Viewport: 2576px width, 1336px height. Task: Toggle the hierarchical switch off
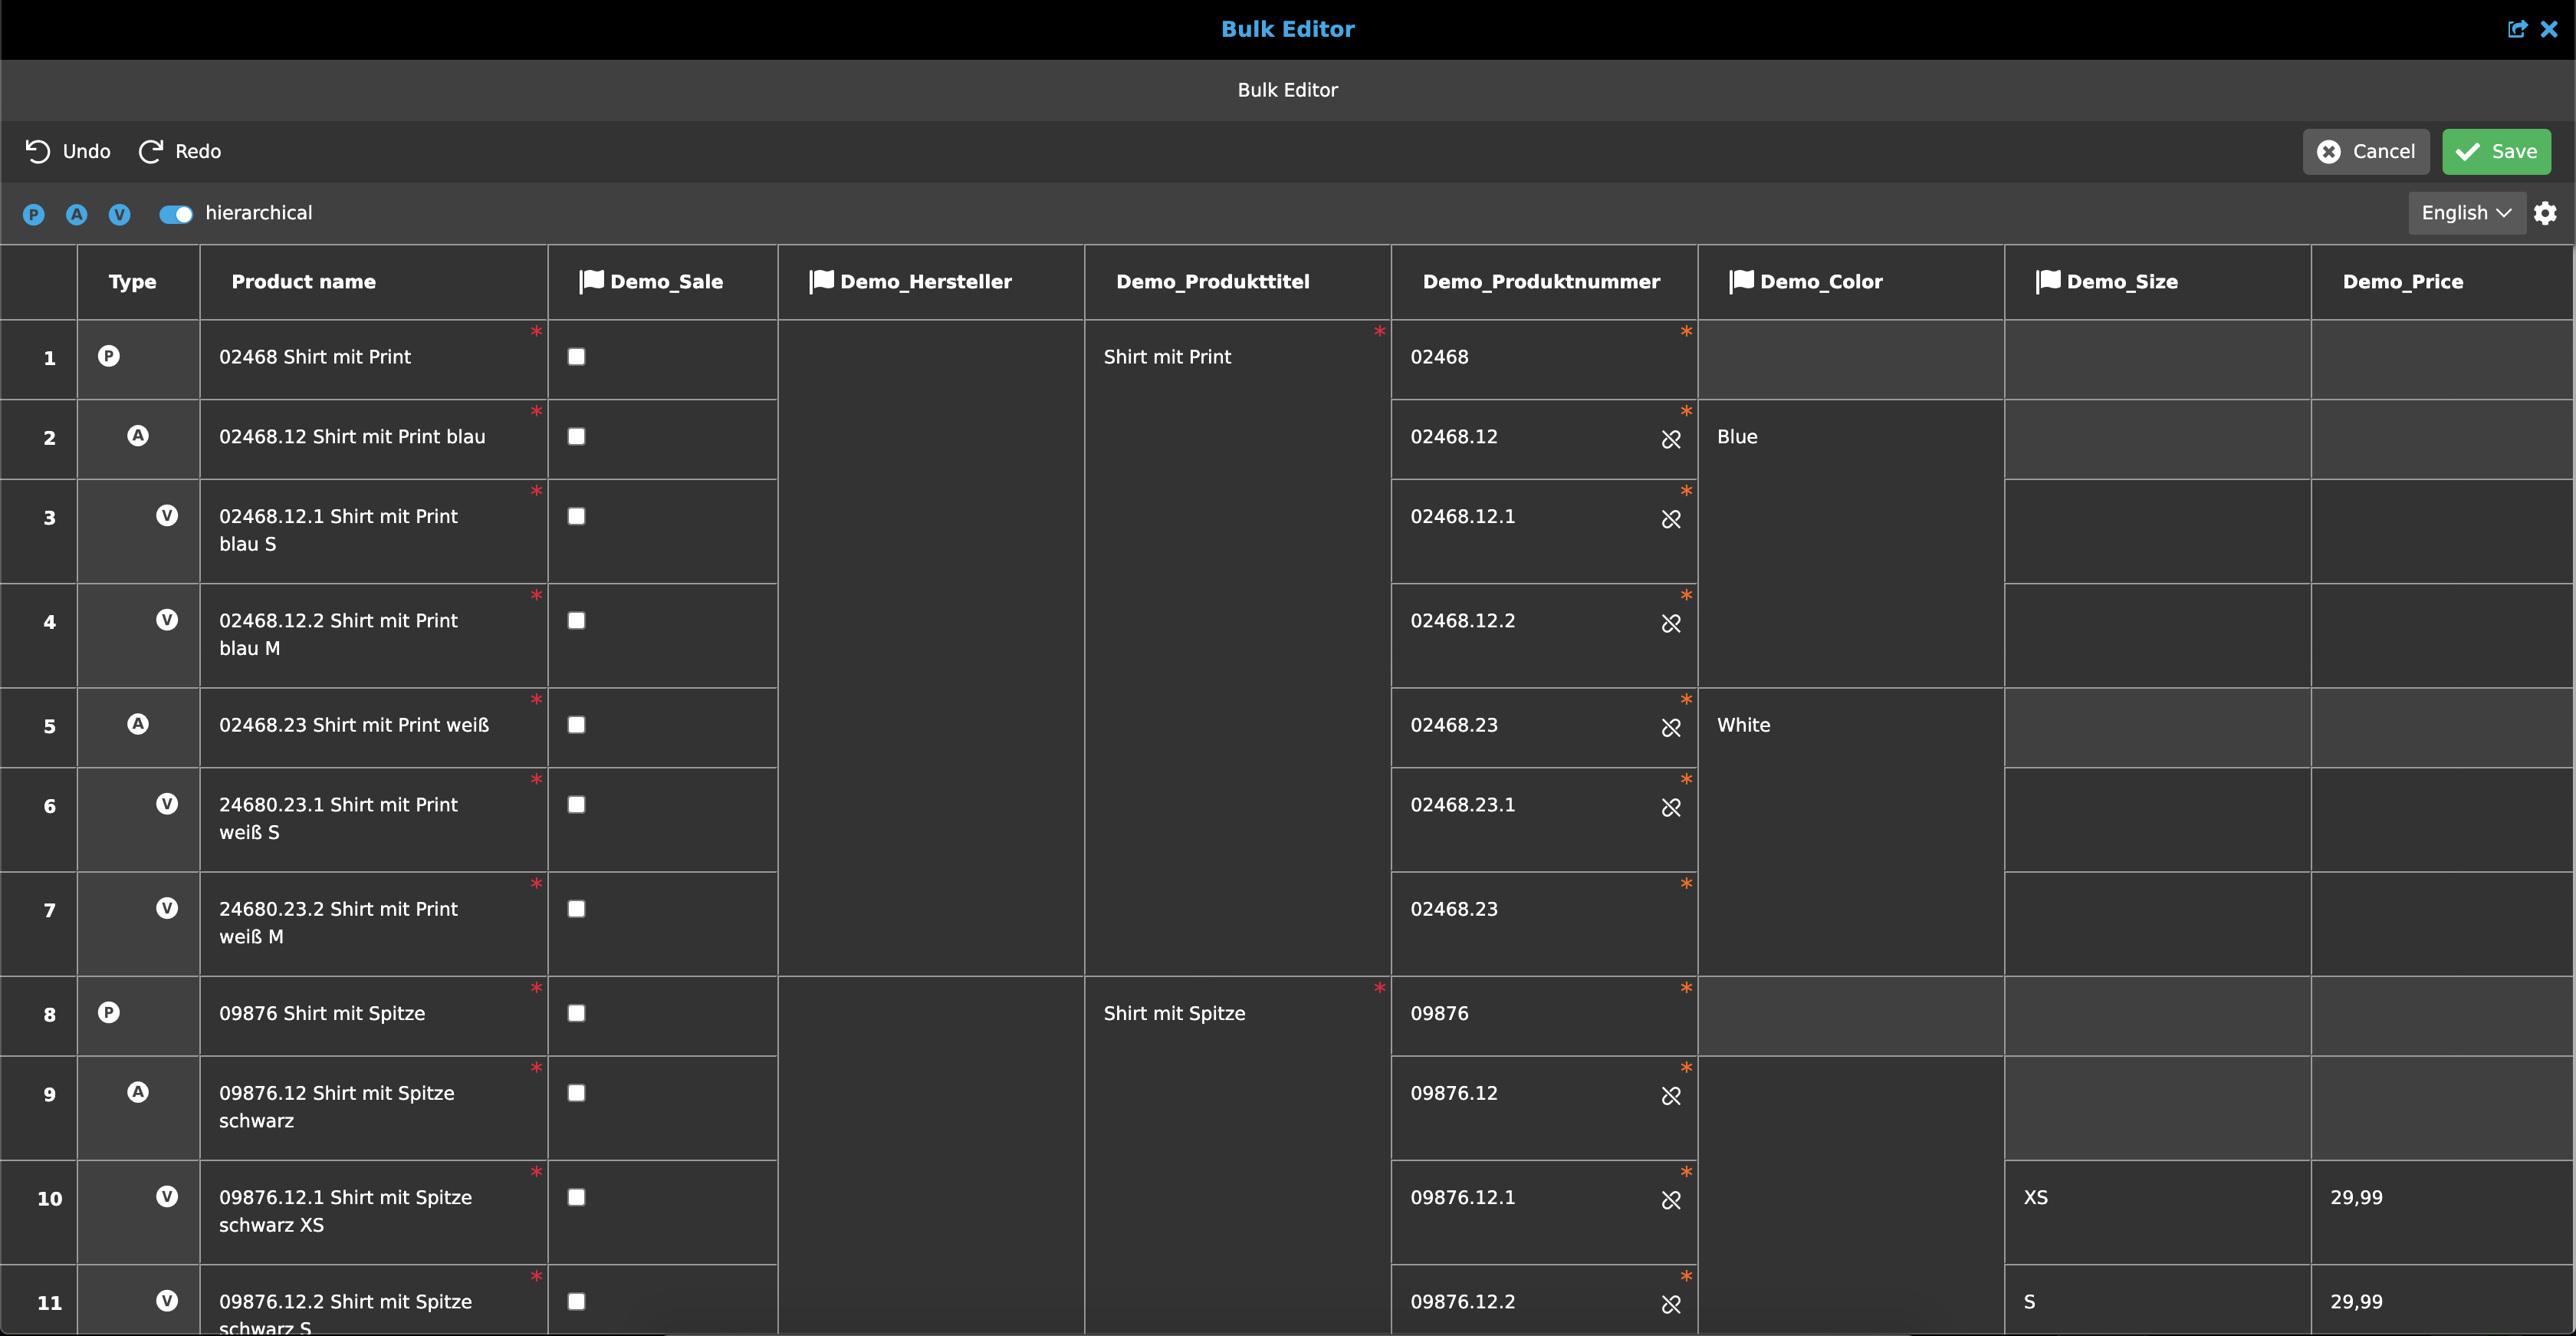pos(176,214)
